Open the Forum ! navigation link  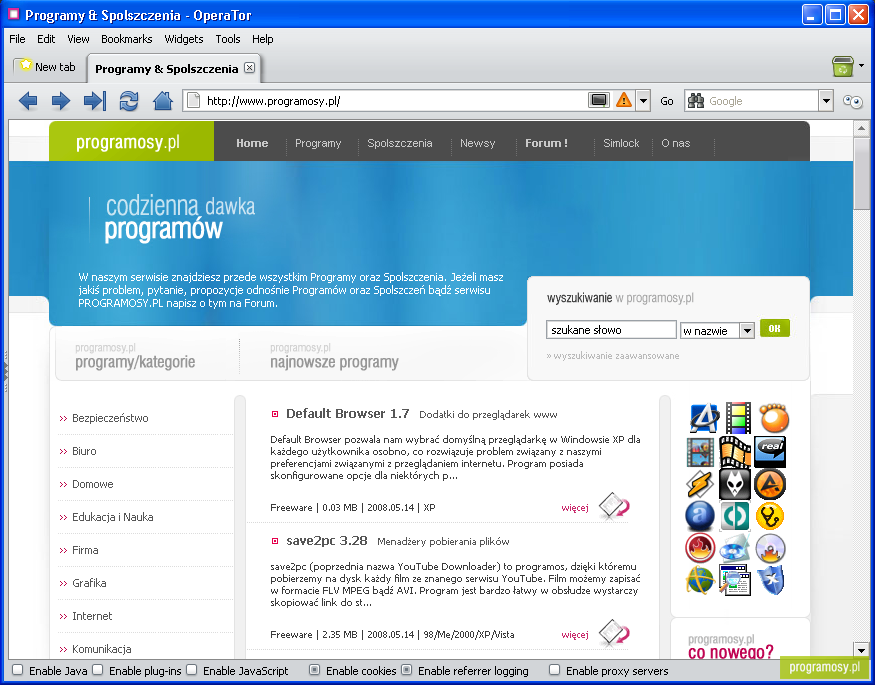546,143
